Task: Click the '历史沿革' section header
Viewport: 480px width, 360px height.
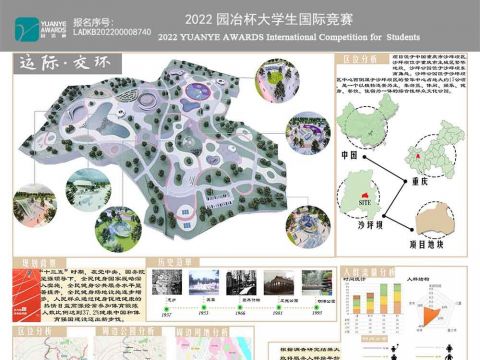Action: click(173, 262)
